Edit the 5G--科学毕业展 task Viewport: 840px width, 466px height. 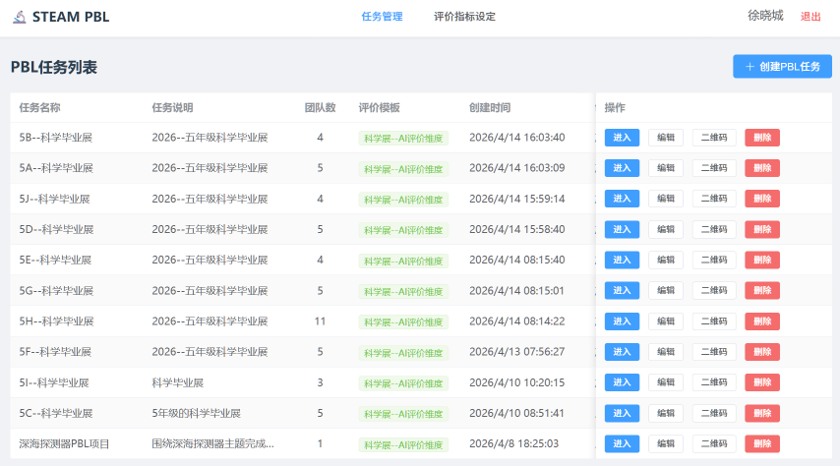(665, 290)
